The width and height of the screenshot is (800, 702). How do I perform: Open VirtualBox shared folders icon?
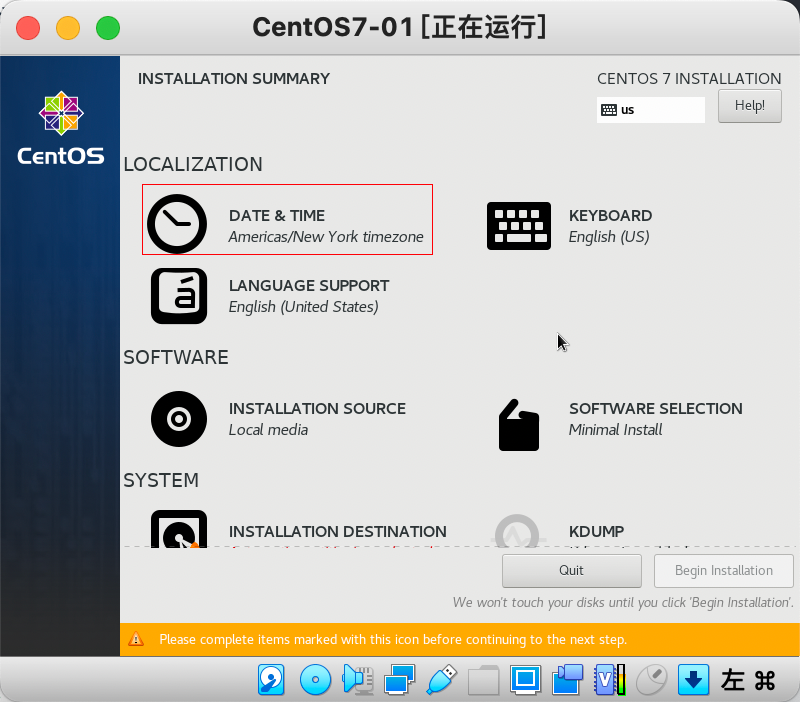(483, 681)
